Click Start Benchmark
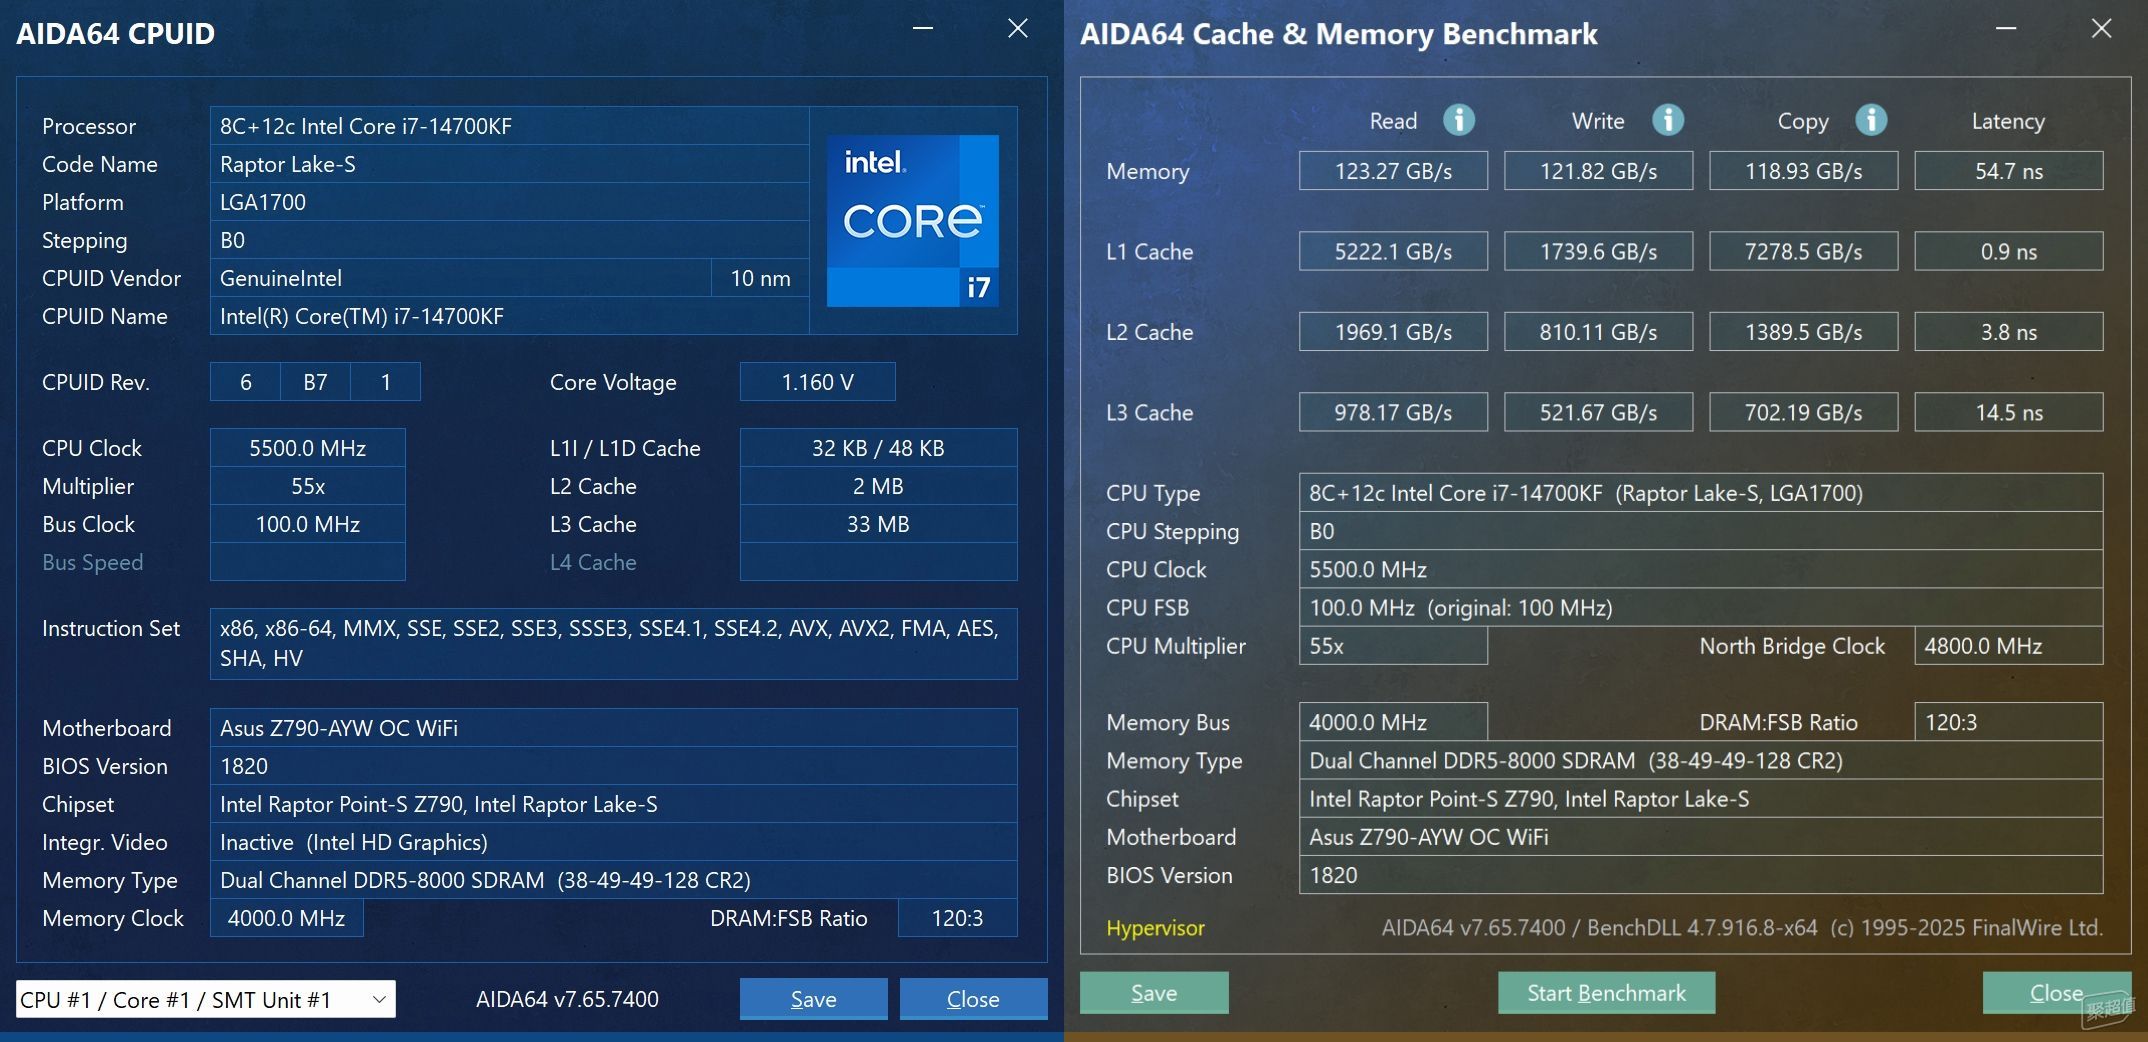This screenshot has width=2148, height=1042. tap(1606, 993)
